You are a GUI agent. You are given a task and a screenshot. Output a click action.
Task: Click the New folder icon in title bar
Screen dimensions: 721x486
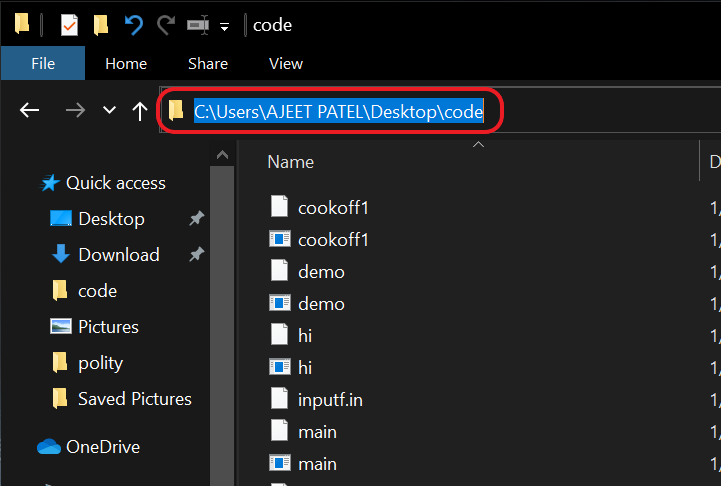(101, 25)
